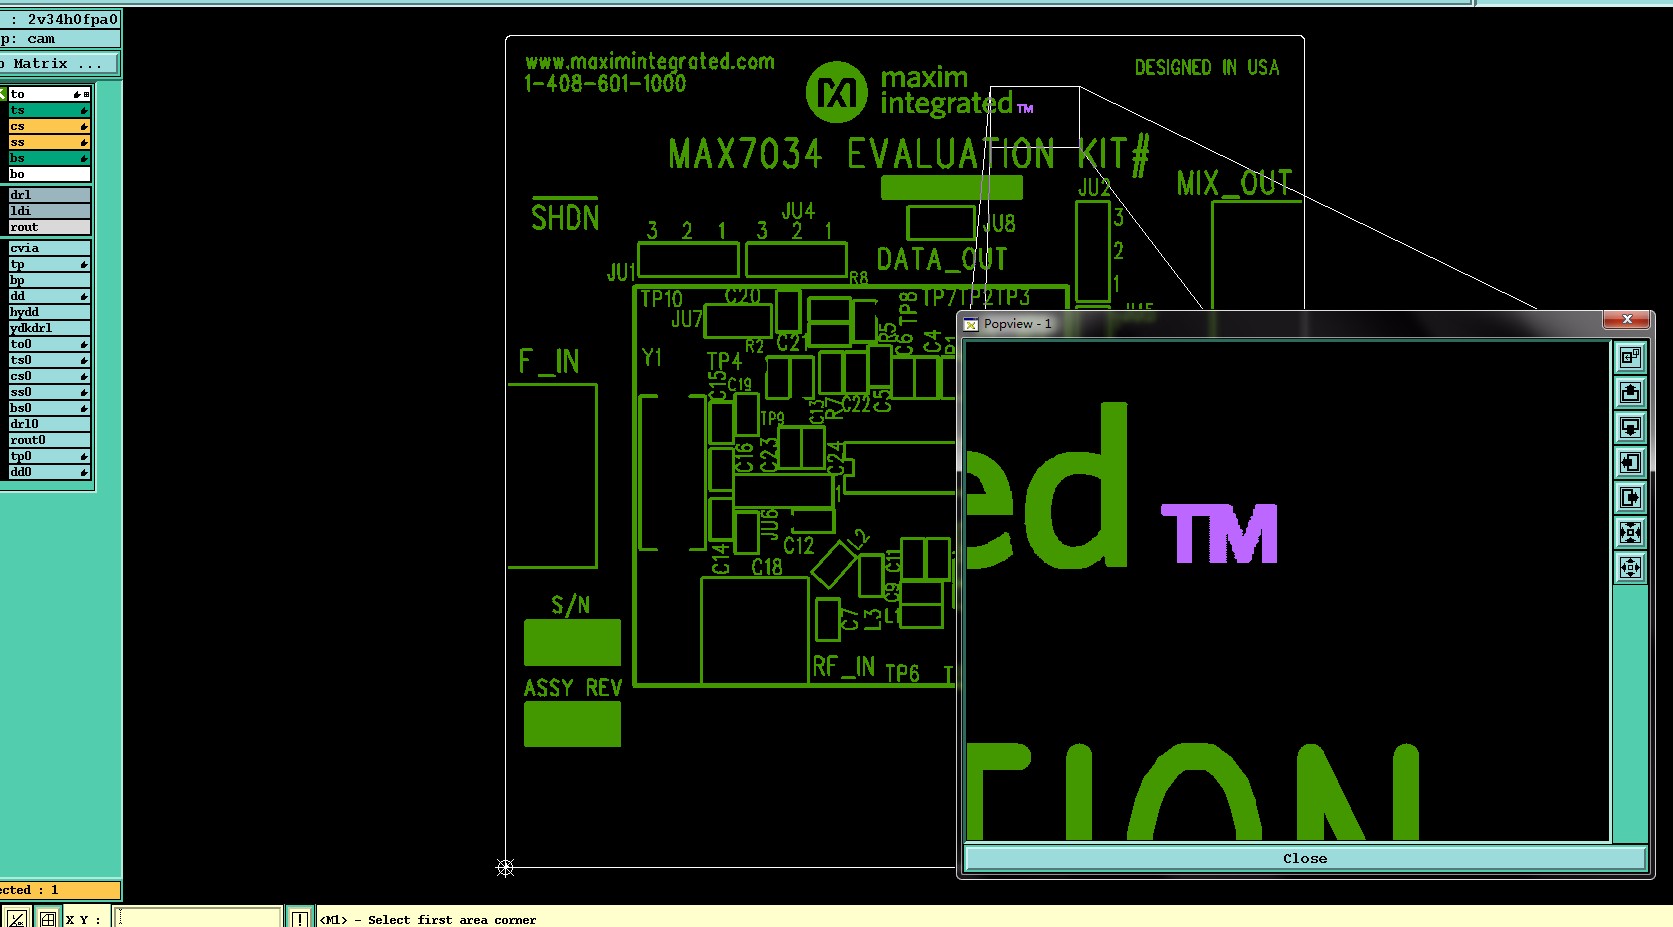
Task: Click the RF_IN silkscreen label
Action: (x=844, y=667)
